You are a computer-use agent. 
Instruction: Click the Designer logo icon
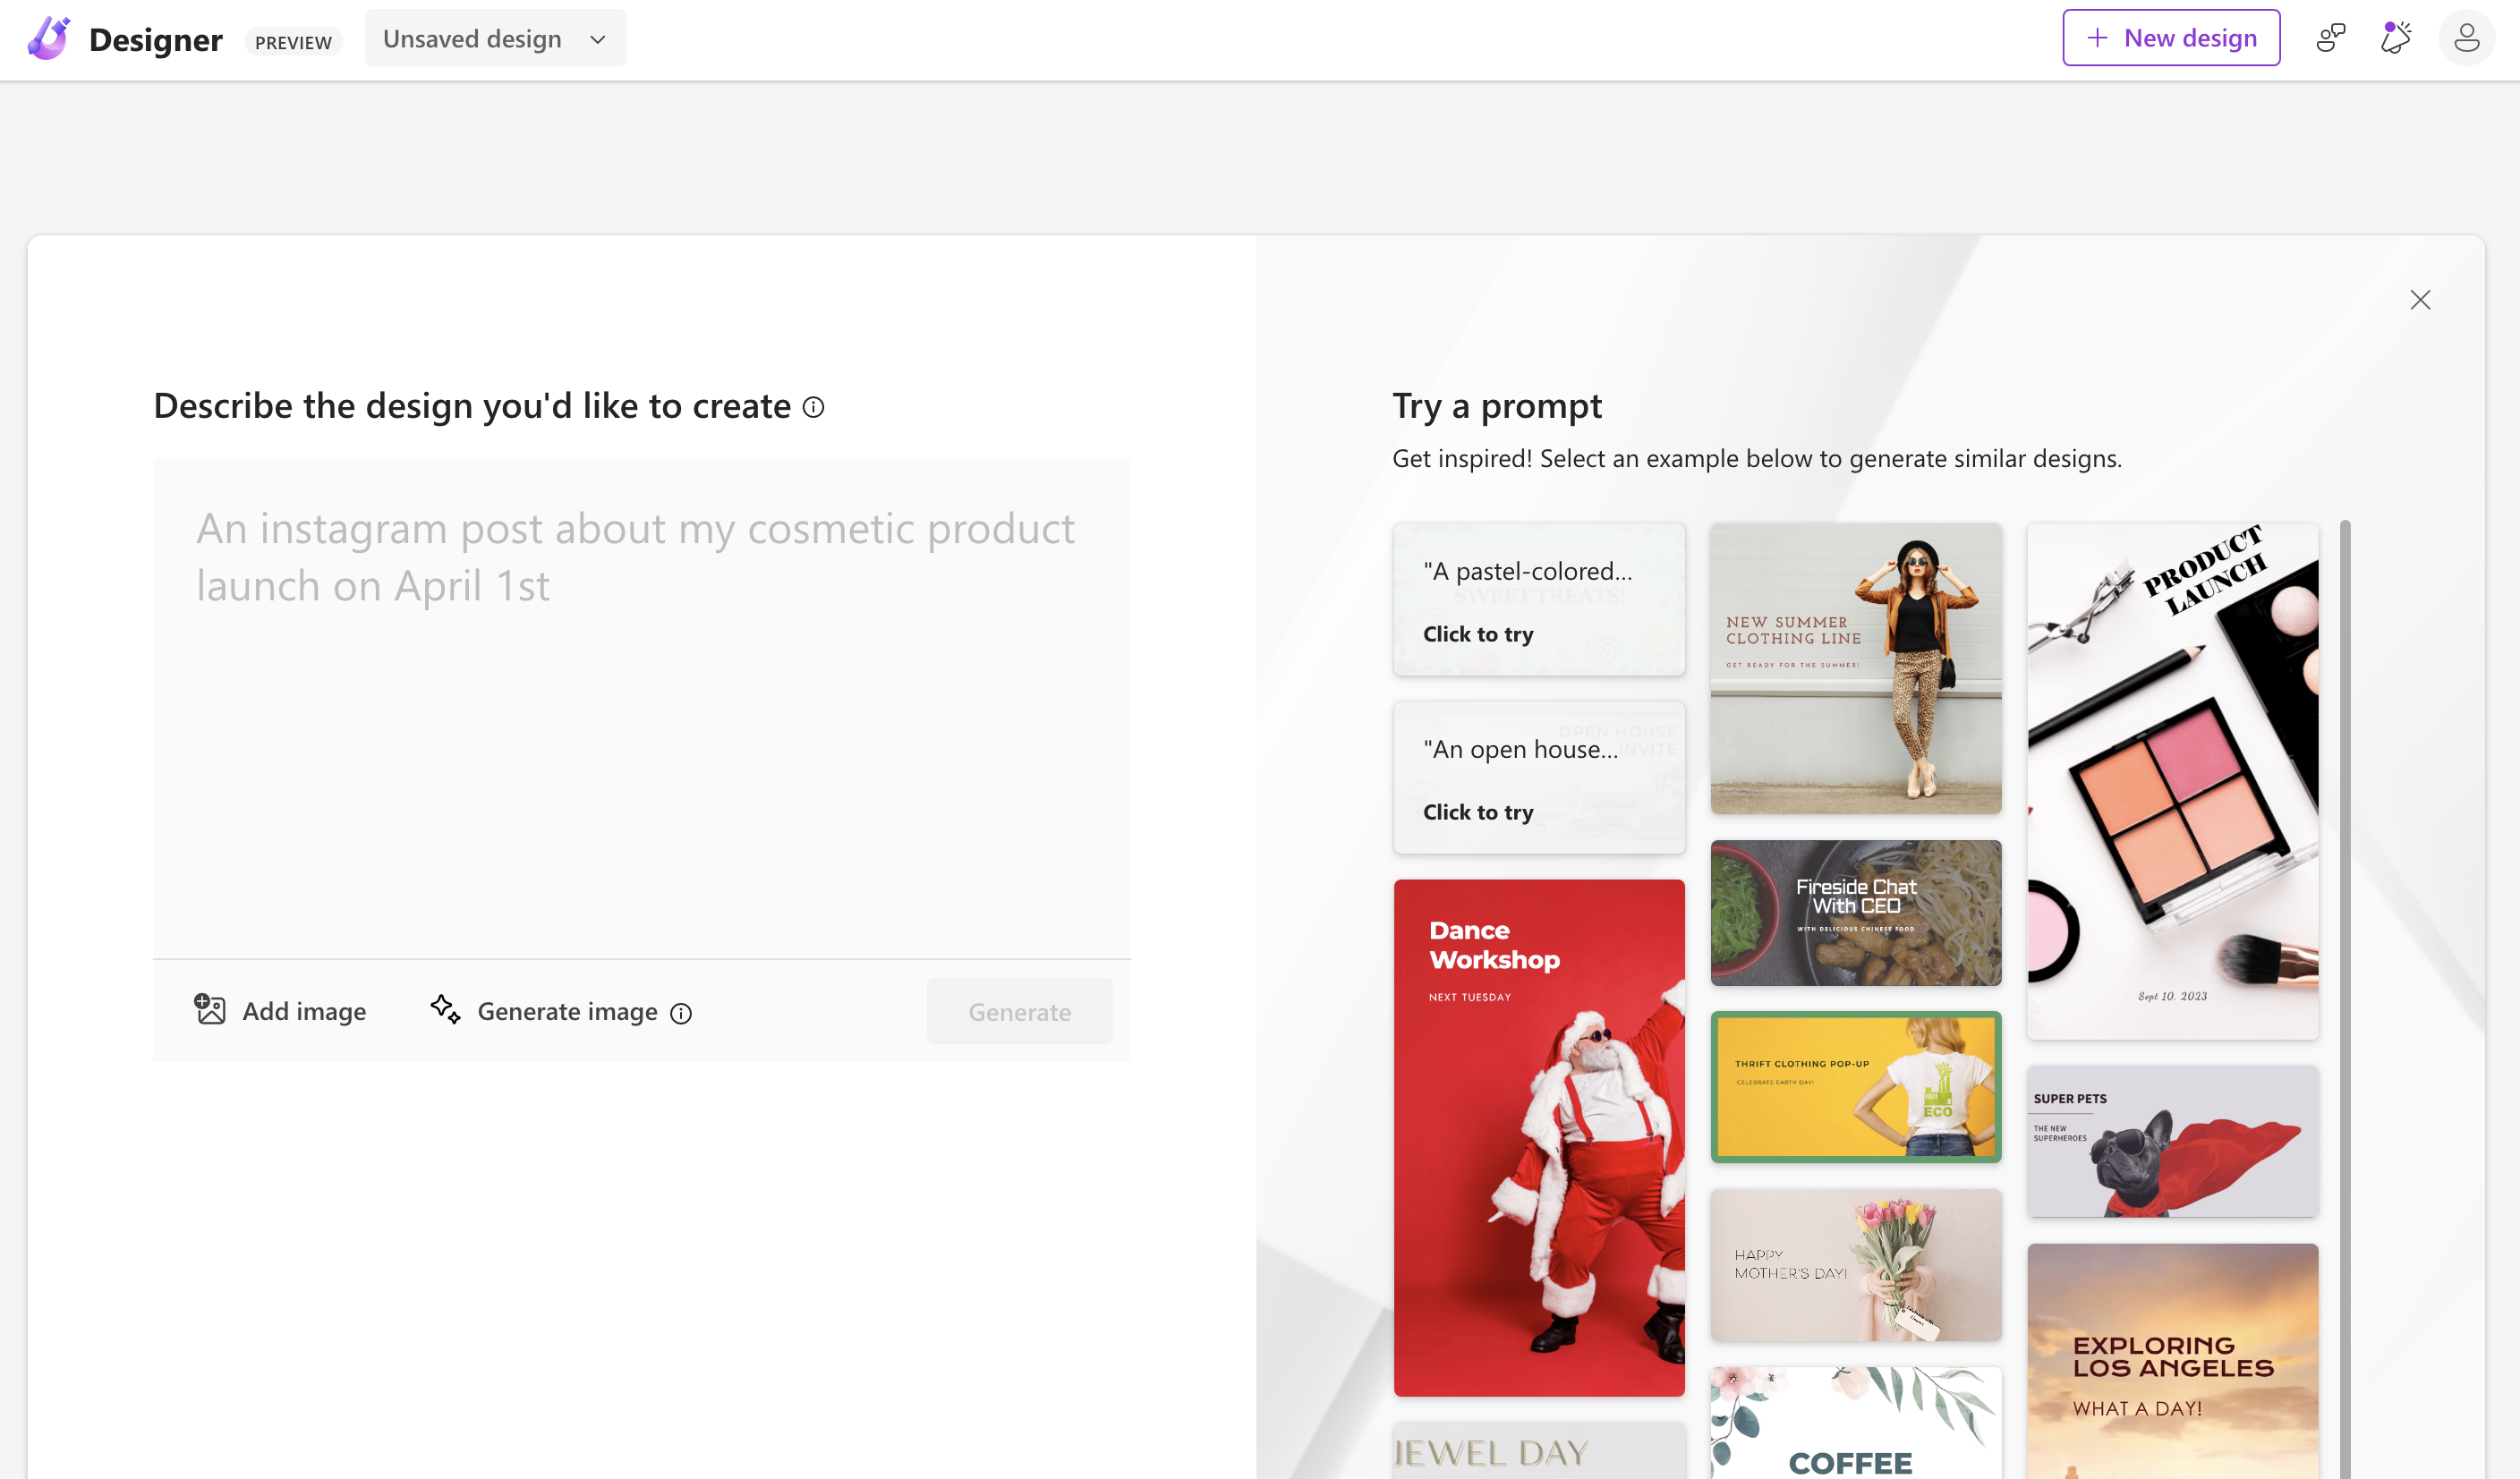(48, 38)
